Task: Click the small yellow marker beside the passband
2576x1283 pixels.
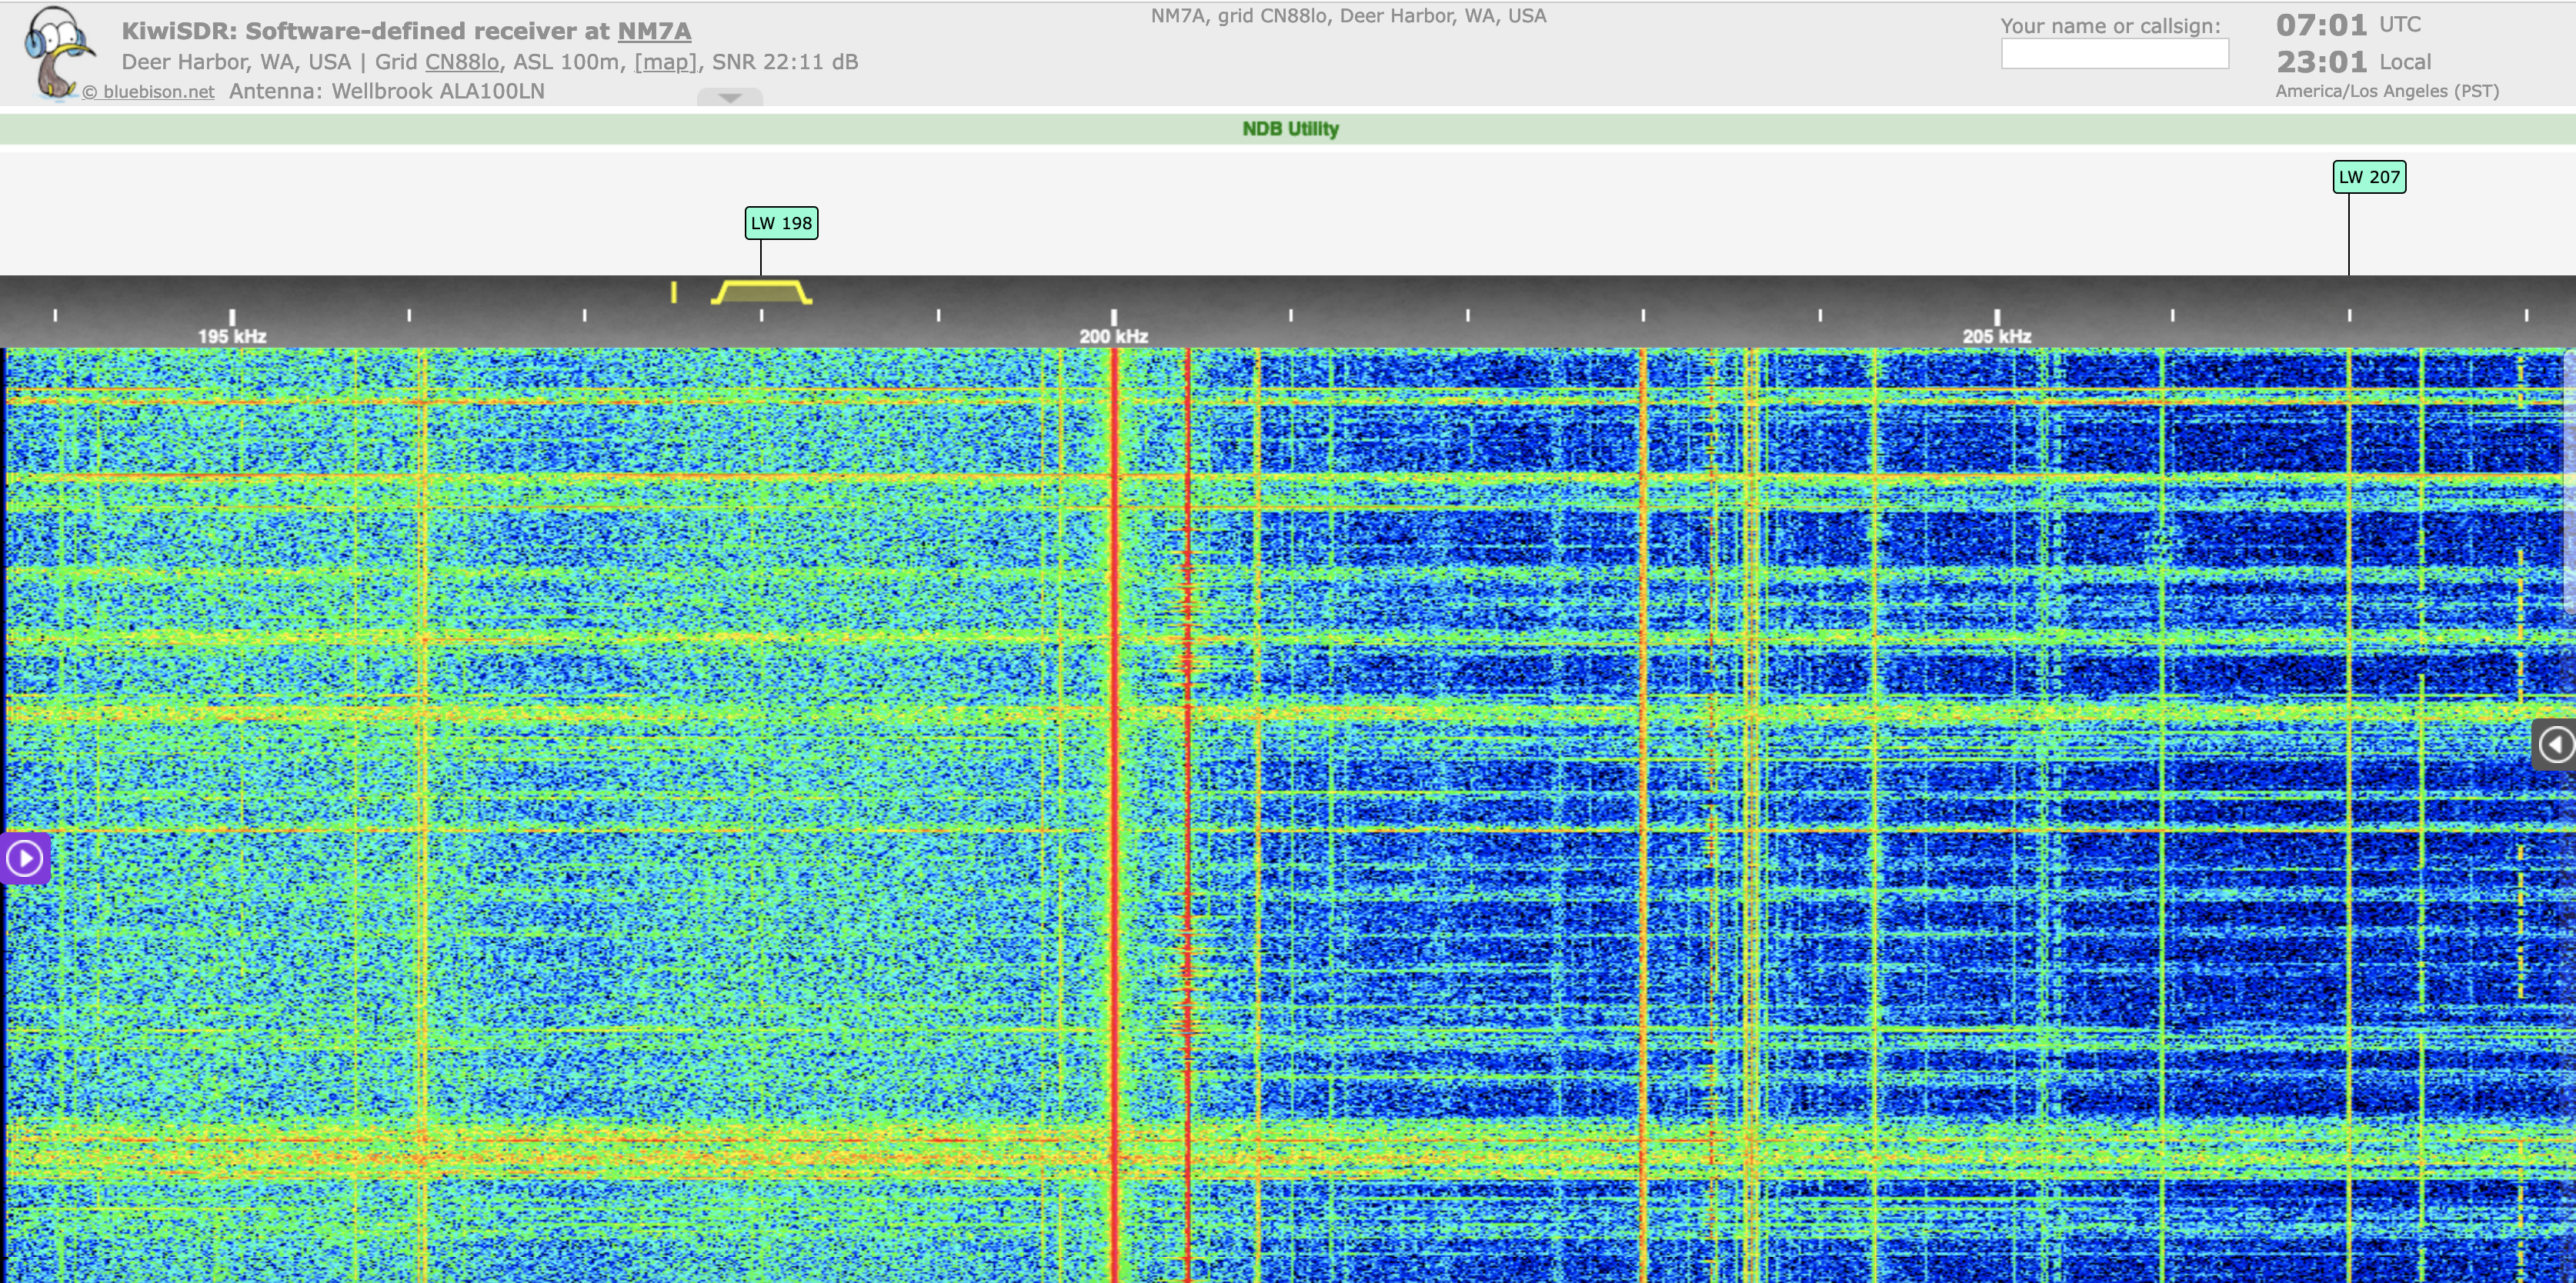Action: 674,292
